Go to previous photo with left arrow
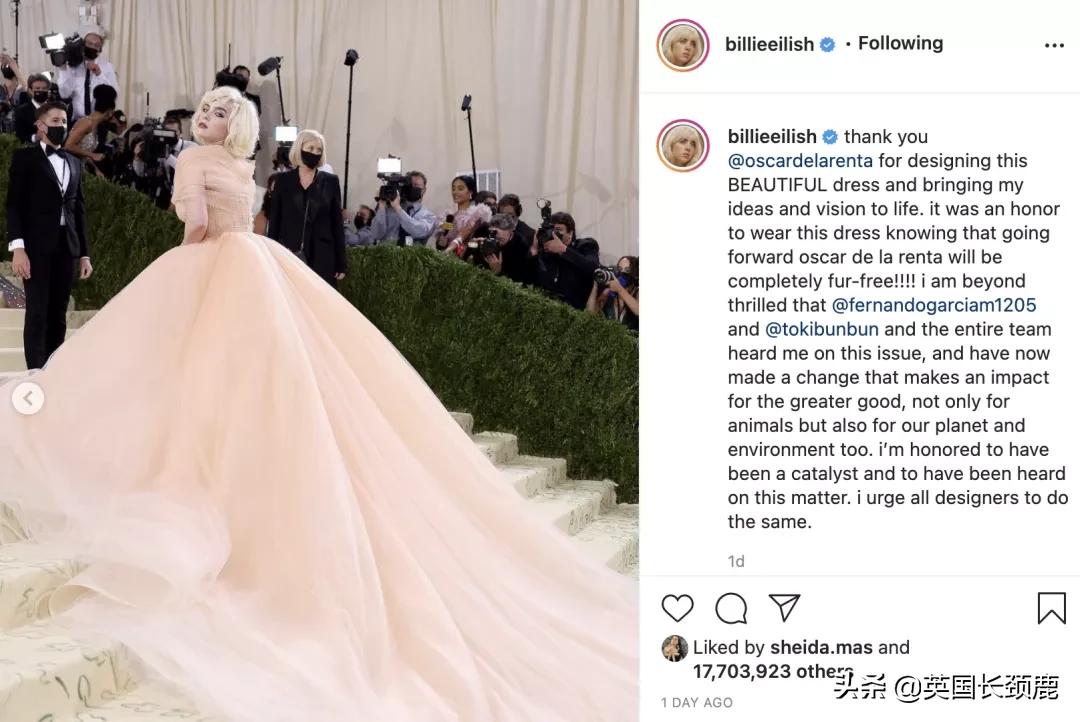The image size is (1080, 722). point(28,398)
